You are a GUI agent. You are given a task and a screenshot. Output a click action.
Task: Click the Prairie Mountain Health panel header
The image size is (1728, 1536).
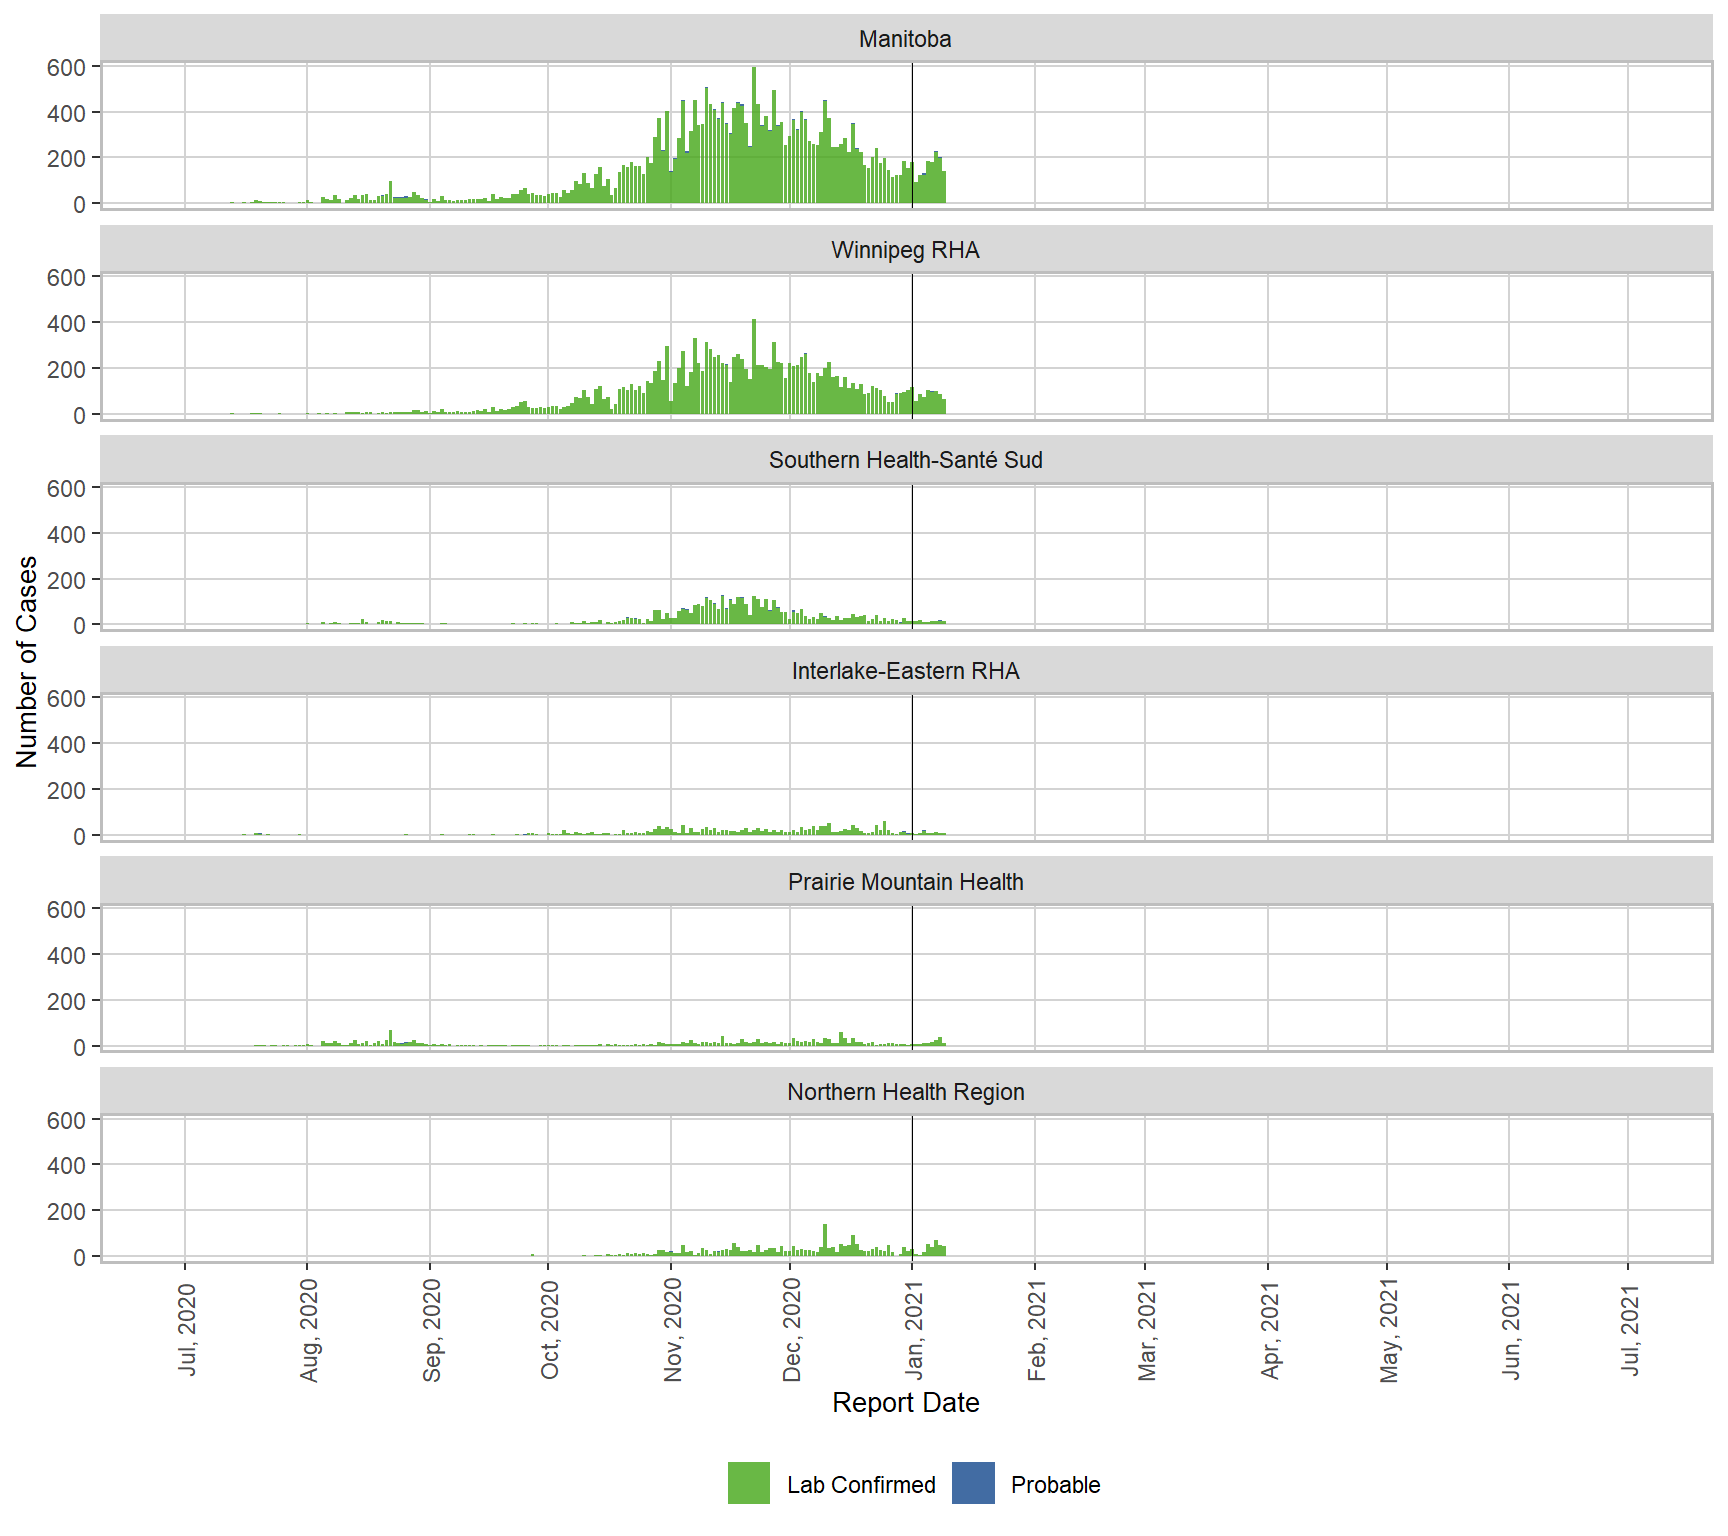coord(905,882)
